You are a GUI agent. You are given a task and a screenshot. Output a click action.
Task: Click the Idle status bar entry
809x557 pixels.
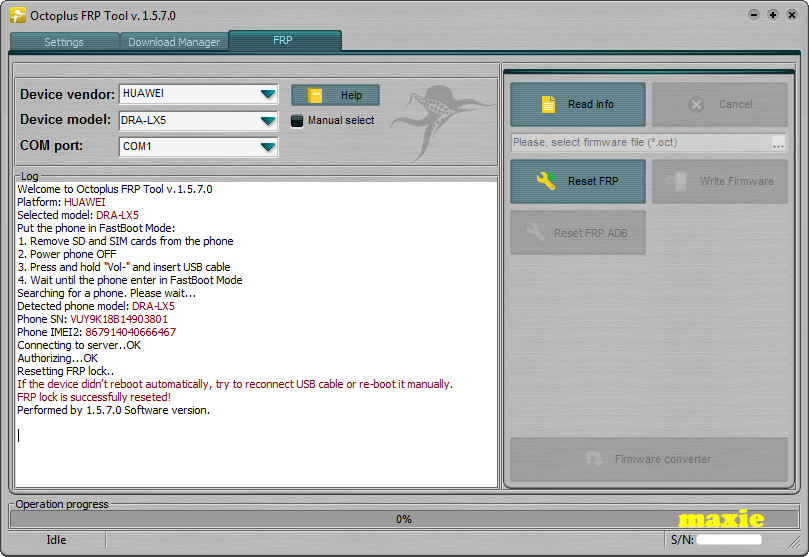[x=56, y=540]
